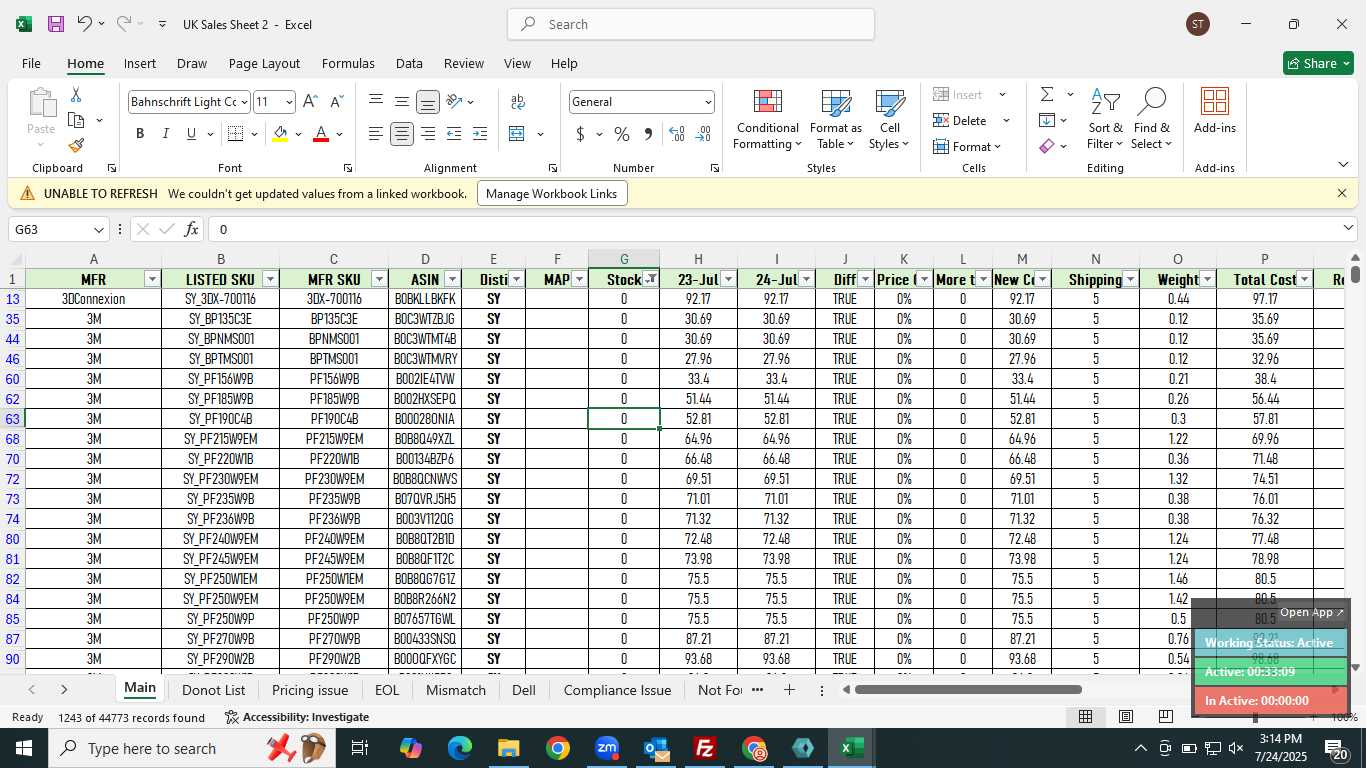Apply Bold formatting
The image size is (1366, 768).
(140, 134)
